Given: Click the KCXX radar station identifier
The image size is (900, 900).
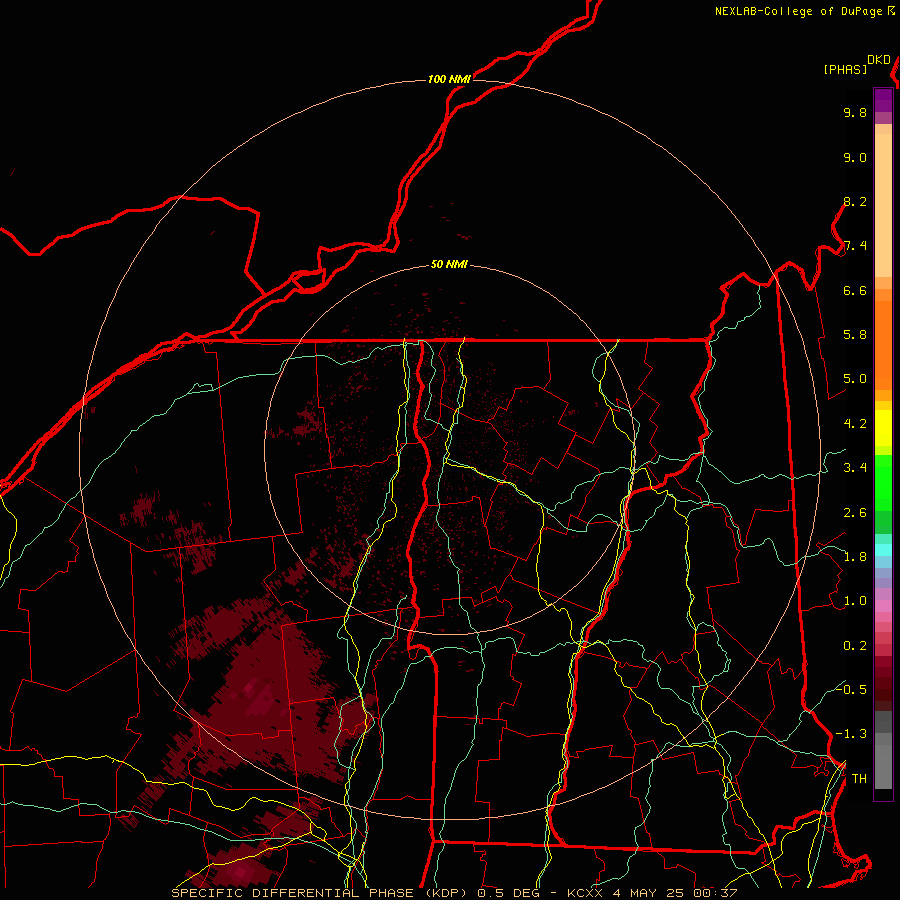Looking at the screenshot, I should (x=585, y=893).
